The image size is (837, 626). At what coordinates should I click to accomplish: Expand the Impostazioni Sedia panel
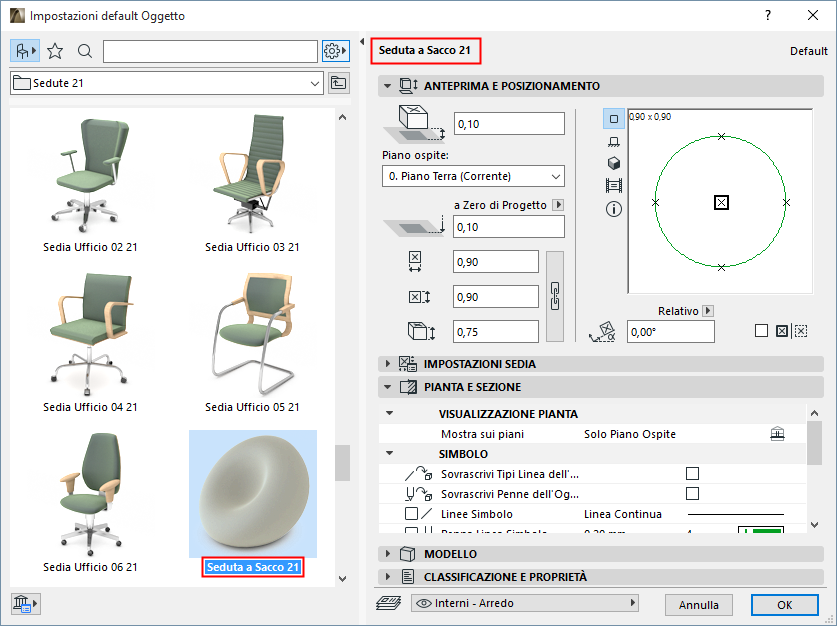(x=388, y=364)
